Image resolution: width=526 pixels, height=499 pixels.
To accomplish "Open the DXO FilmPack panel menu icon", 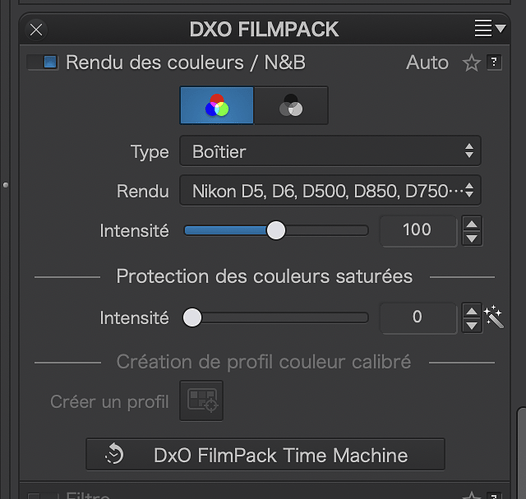I will click(x=489, y=29).
